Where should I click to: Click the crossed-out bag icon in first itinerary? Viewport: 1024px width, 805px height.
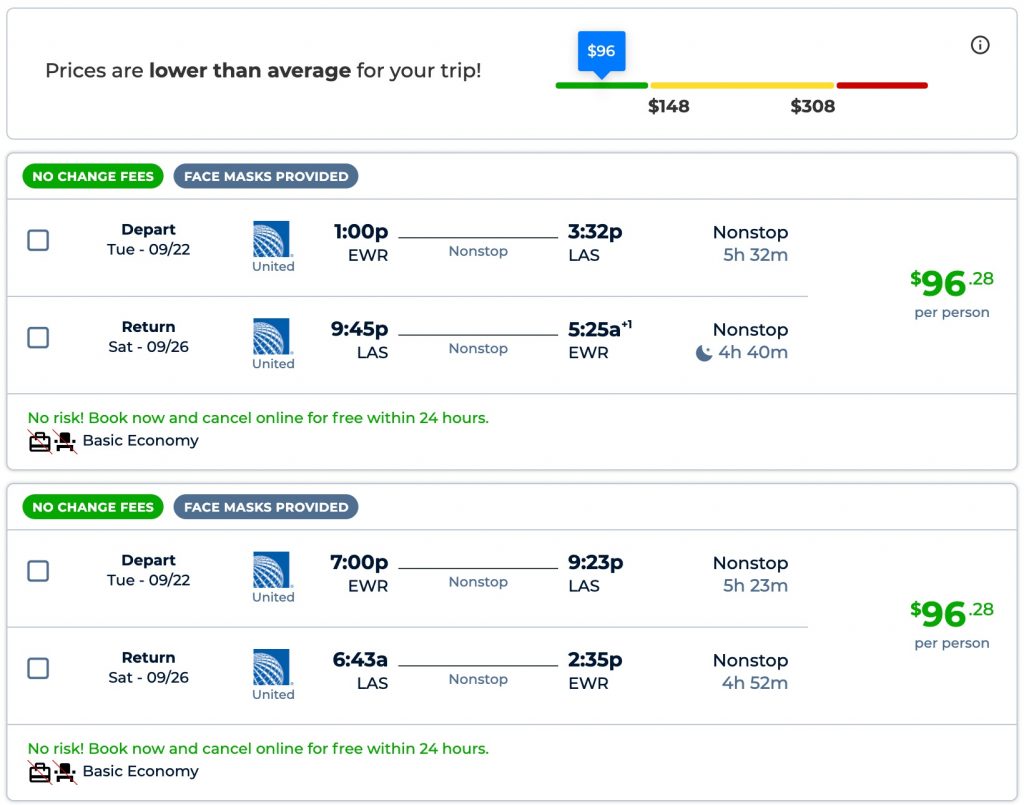tap(40, 441)
